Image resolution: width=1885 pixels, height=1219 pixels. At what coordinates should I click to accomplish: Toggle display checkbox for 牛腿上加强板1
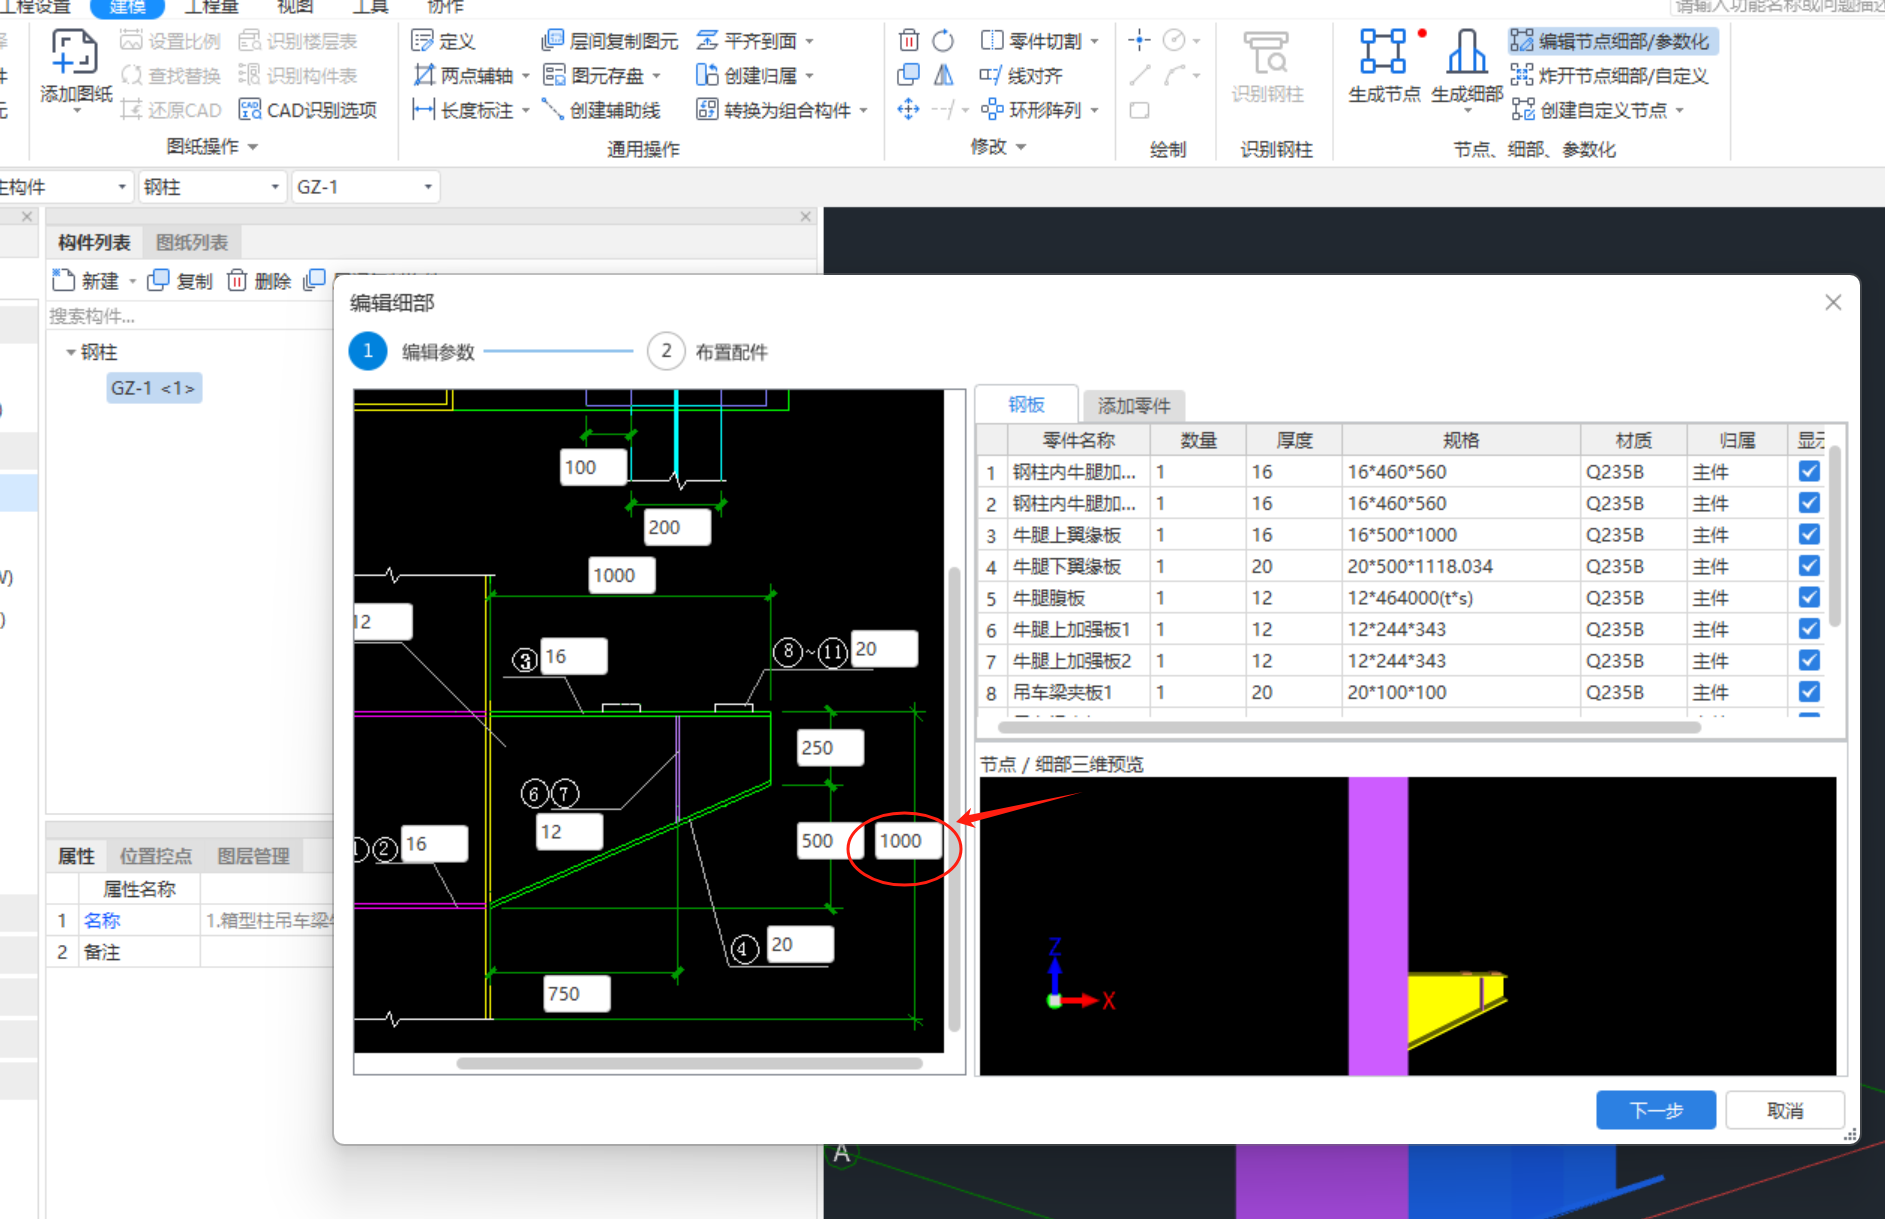point(1809,628)
